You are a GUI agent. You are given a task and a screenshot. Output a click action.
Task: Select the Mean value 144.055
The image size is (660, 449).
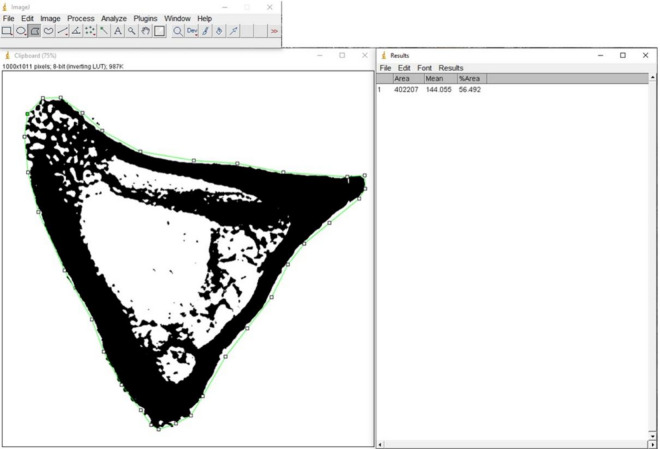coord(439,90)
